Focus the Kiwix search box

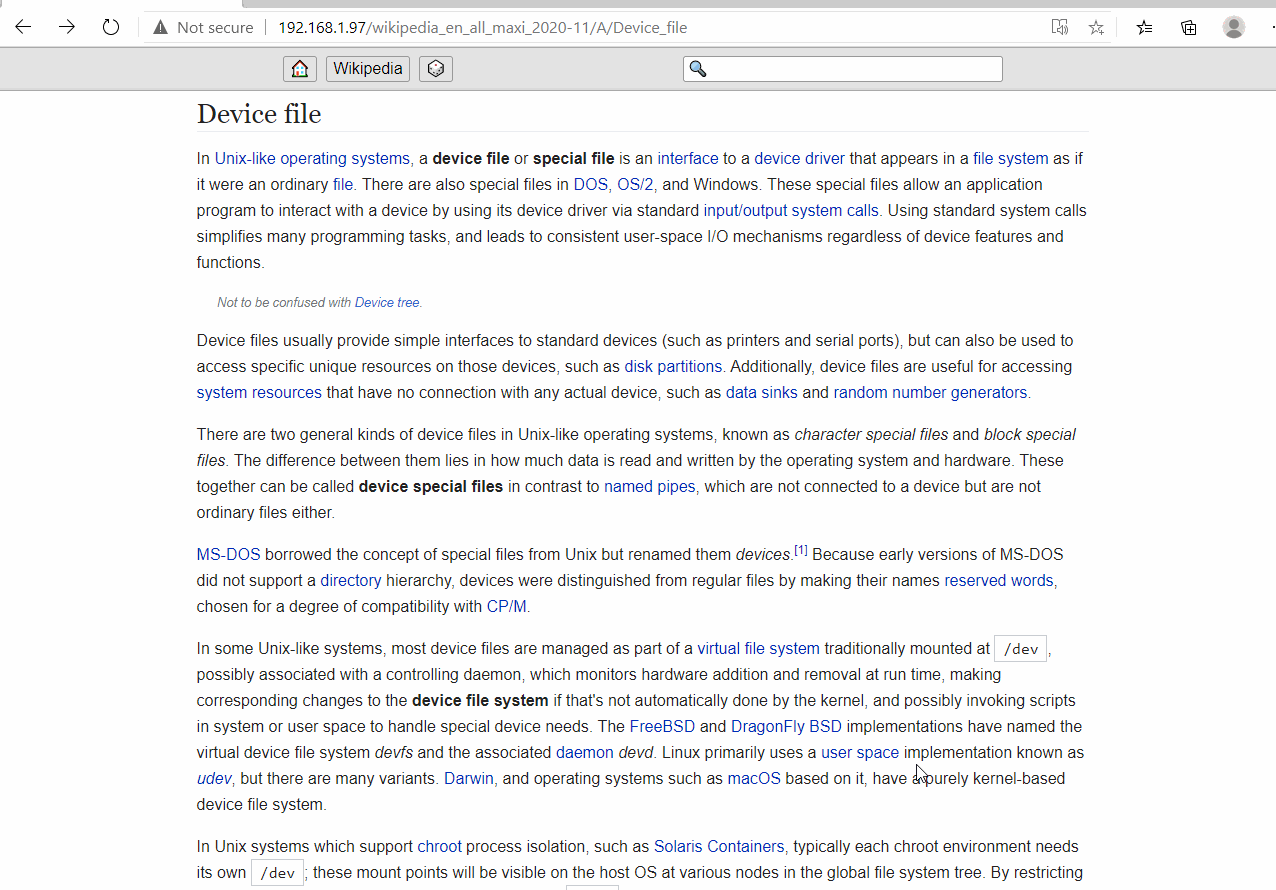[x=843, y=69]
